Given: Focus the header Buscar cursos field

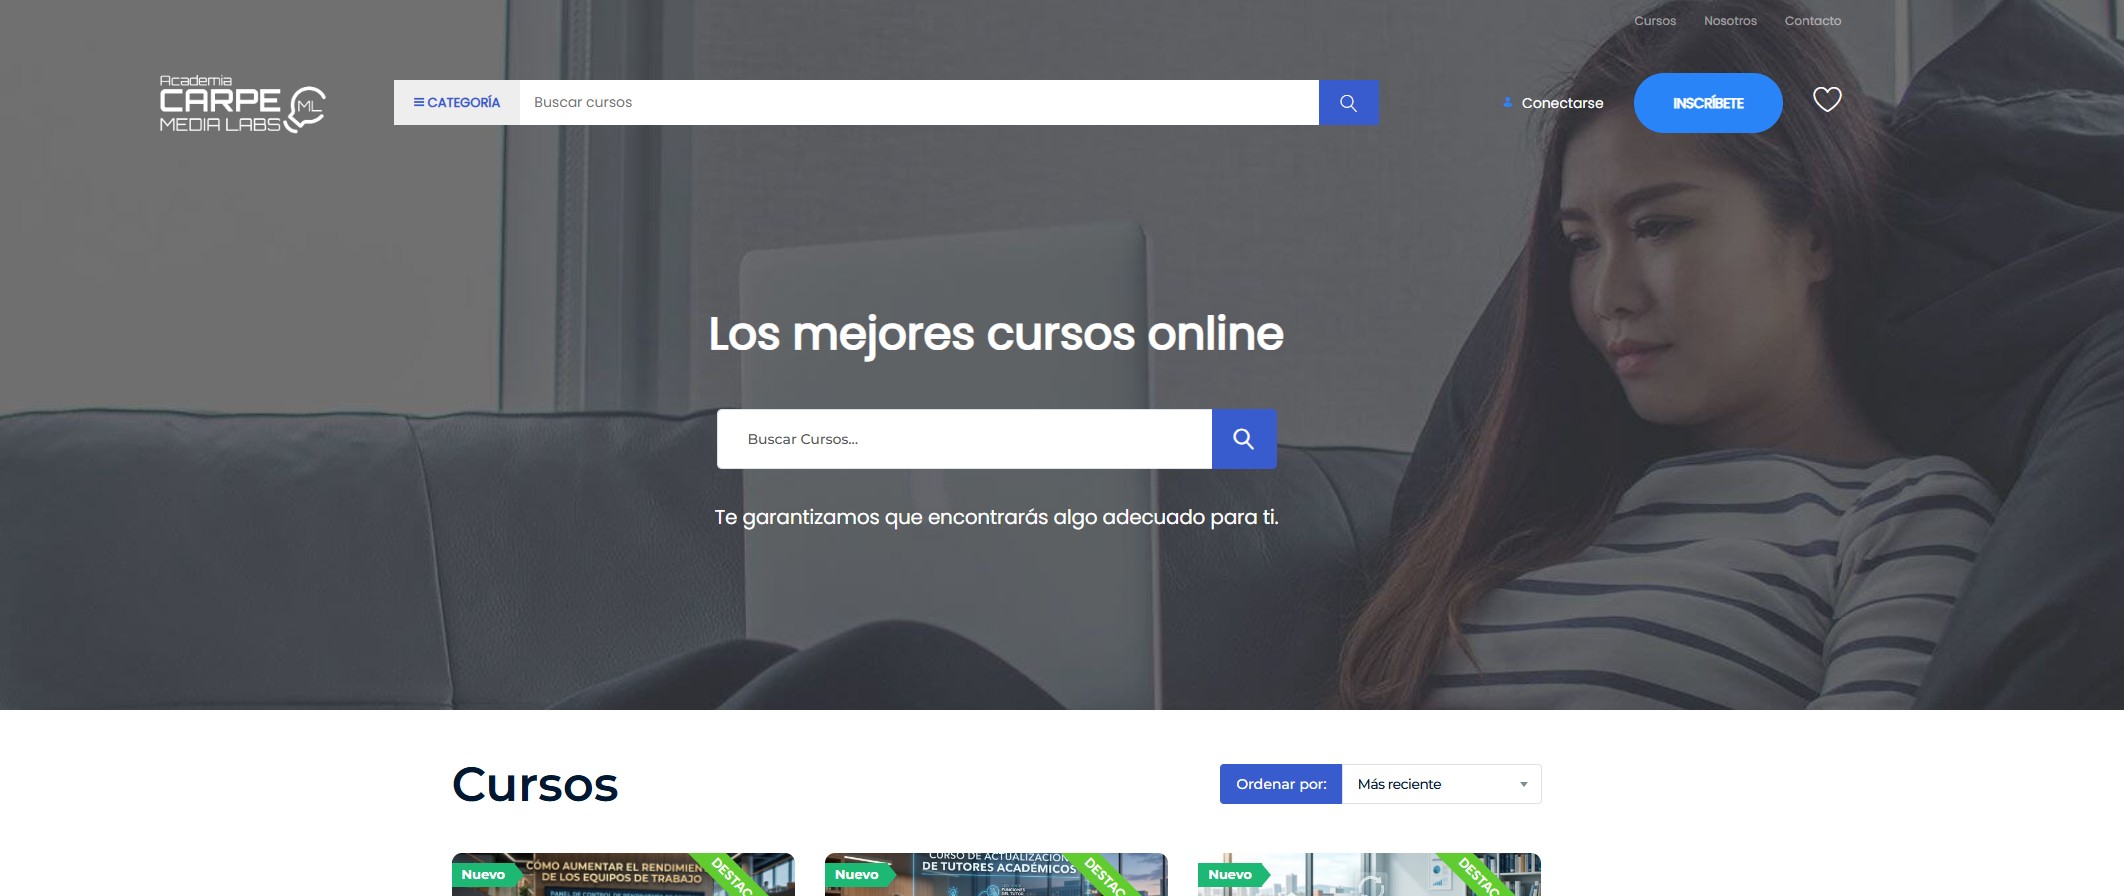Looking at the screenshot, I should (x=919, y=103).
